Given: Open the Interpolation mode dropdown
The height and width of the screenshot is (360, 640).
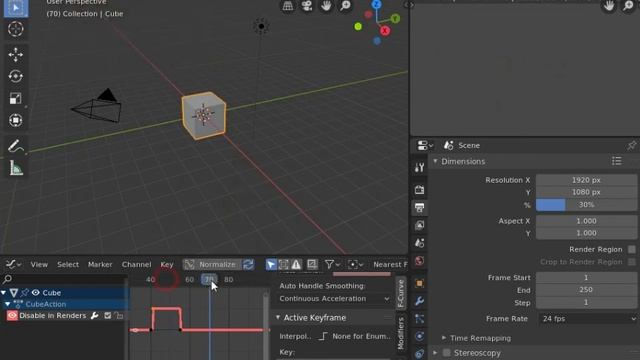Looking at the screenshot, I should coord(354,336).
